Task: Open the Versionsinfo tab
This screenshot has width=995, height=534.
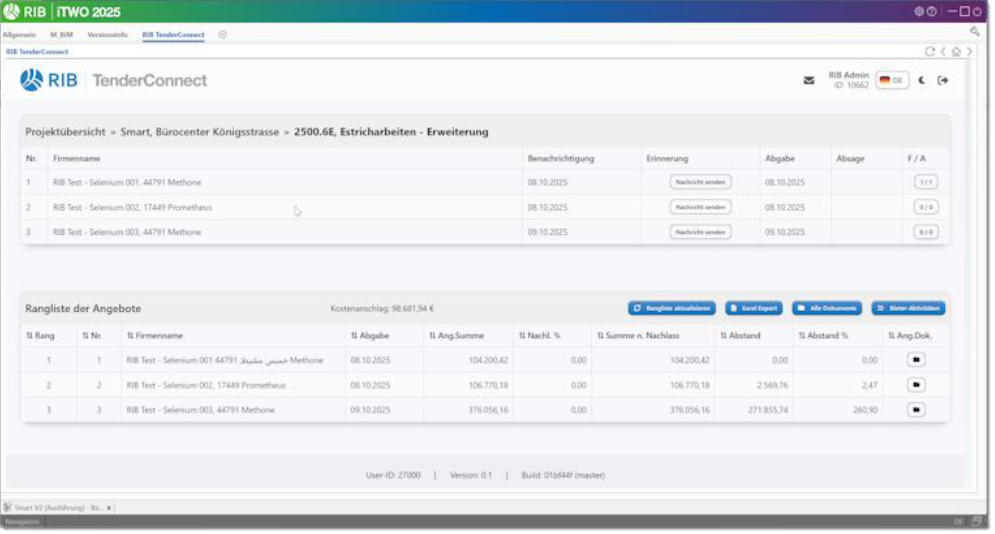Action: point(106,34)
